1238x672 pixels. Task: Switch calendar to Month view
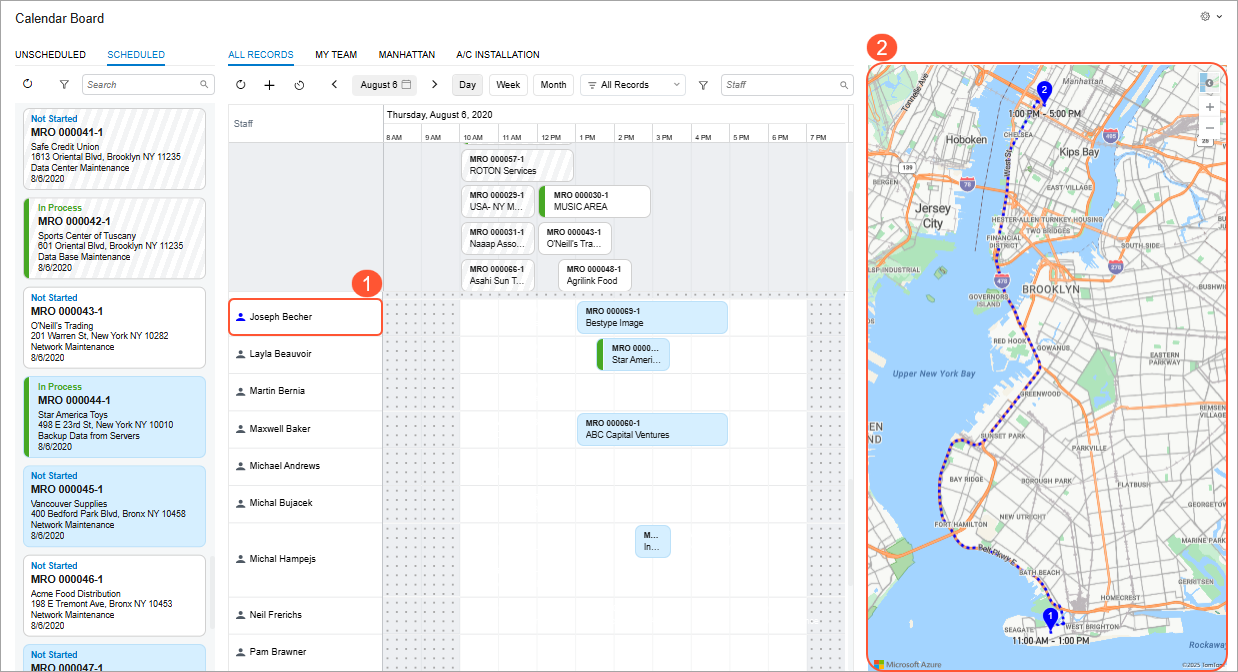pyautogui.click(x=553, y=85)
